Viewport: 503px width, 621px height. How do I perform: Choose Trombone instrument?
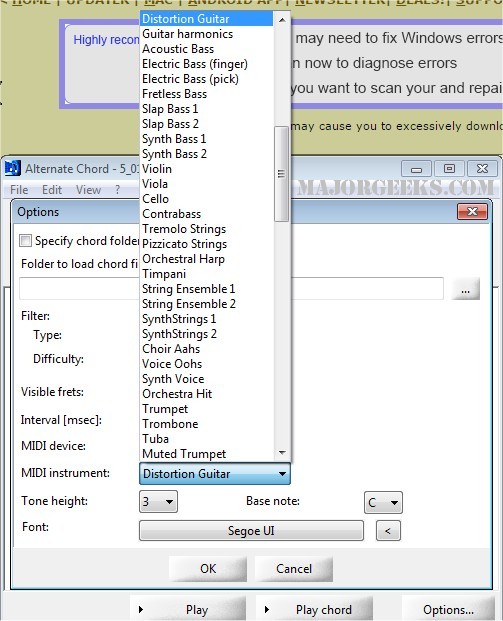[207, 424]
